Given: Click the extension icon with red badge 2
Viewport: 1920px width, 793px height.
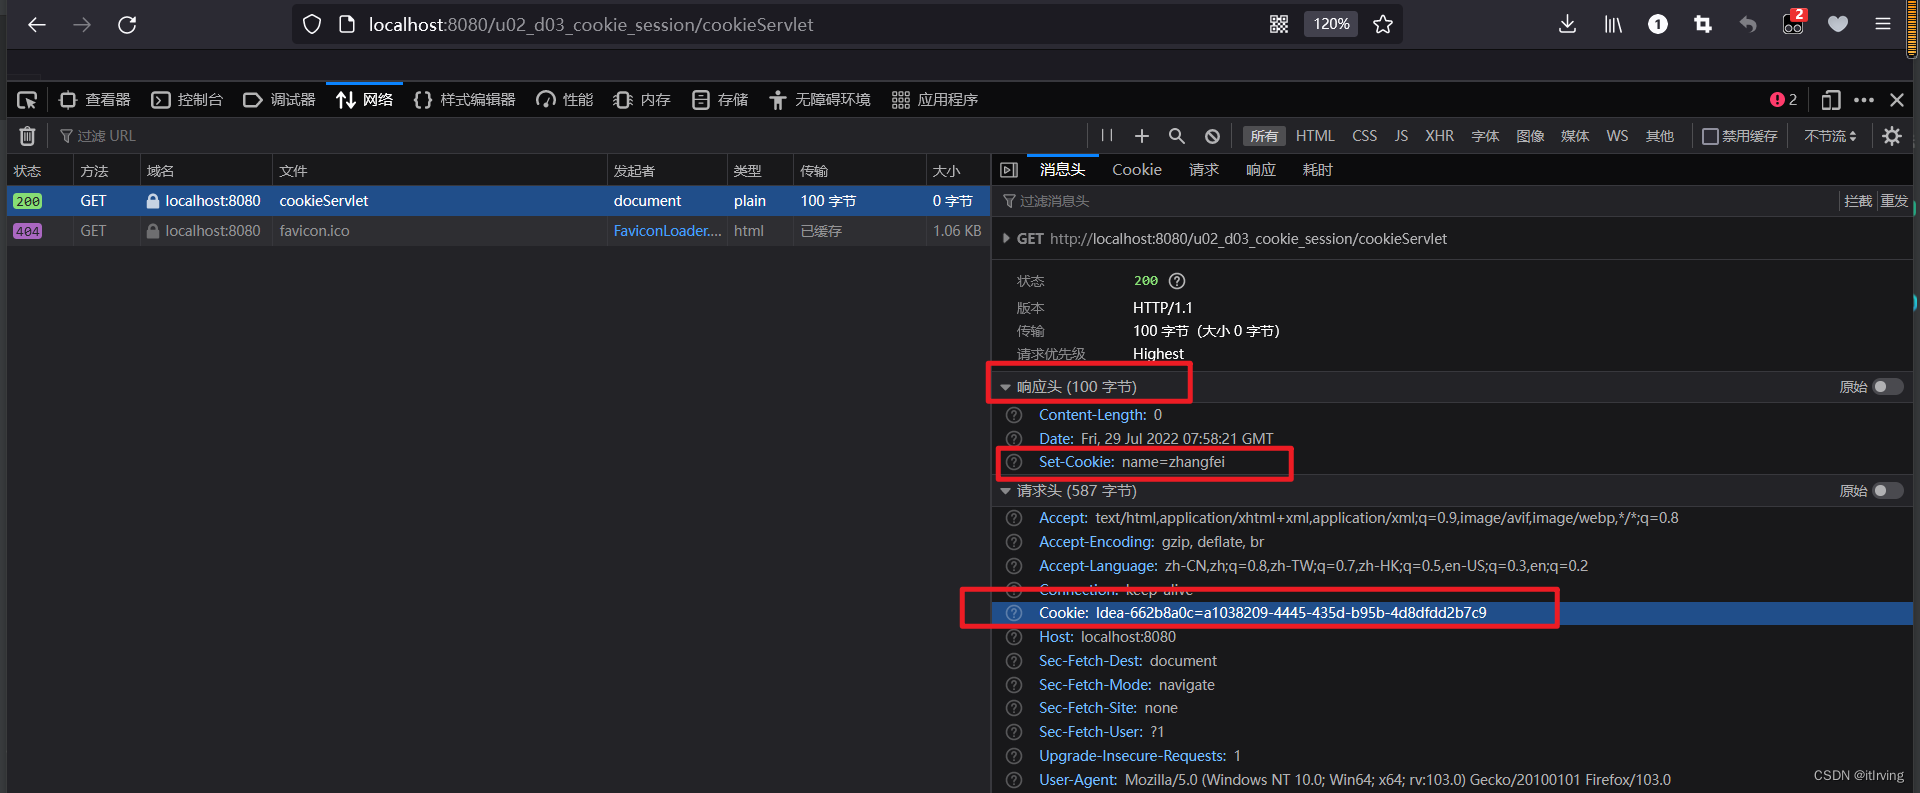Looking at the screenshot, I should point(1793,22).
